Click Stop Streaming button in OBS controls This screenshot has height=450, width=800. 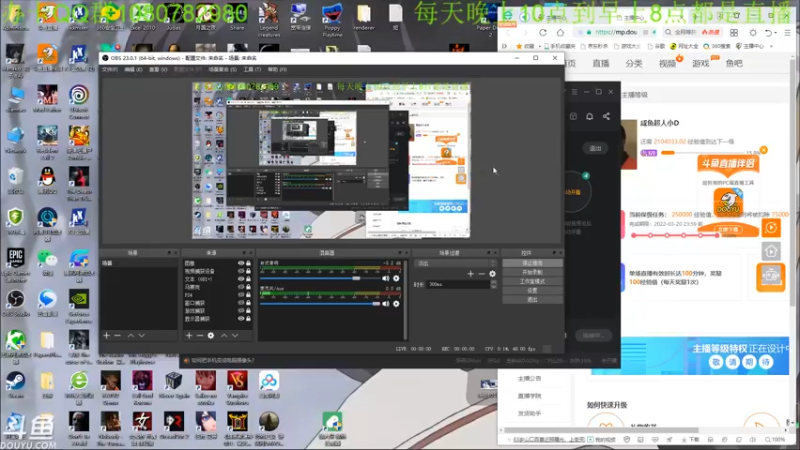coord(533,263)
